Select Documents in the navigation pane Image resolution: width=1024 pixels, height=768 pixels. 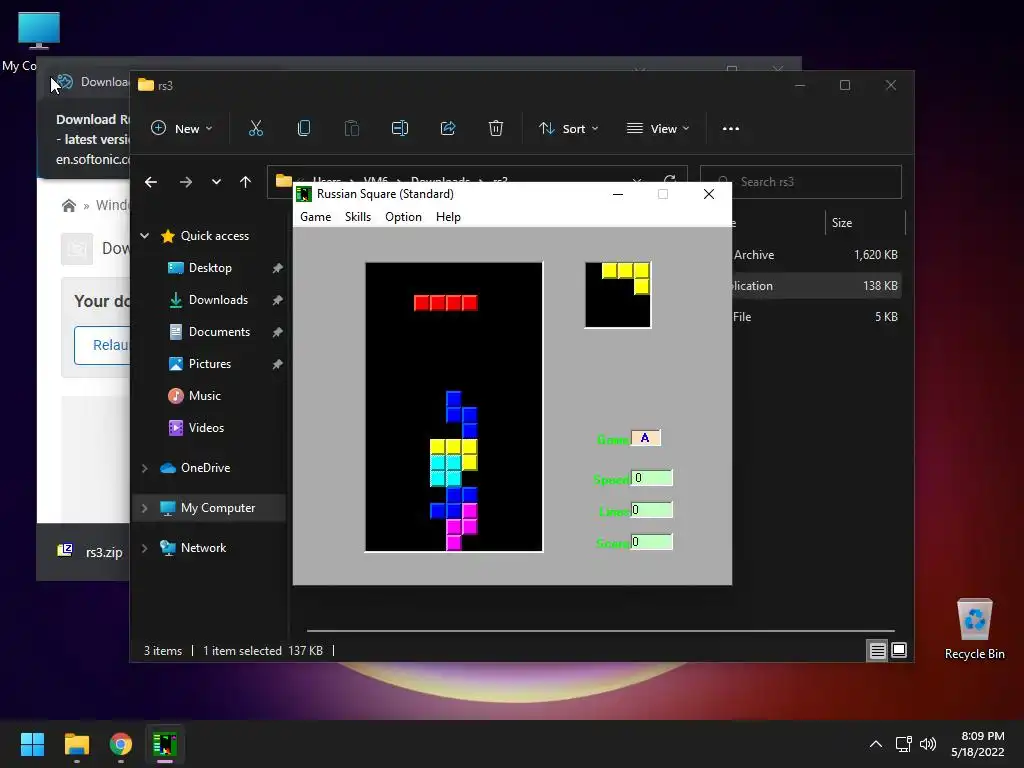[x=219, y=332]
